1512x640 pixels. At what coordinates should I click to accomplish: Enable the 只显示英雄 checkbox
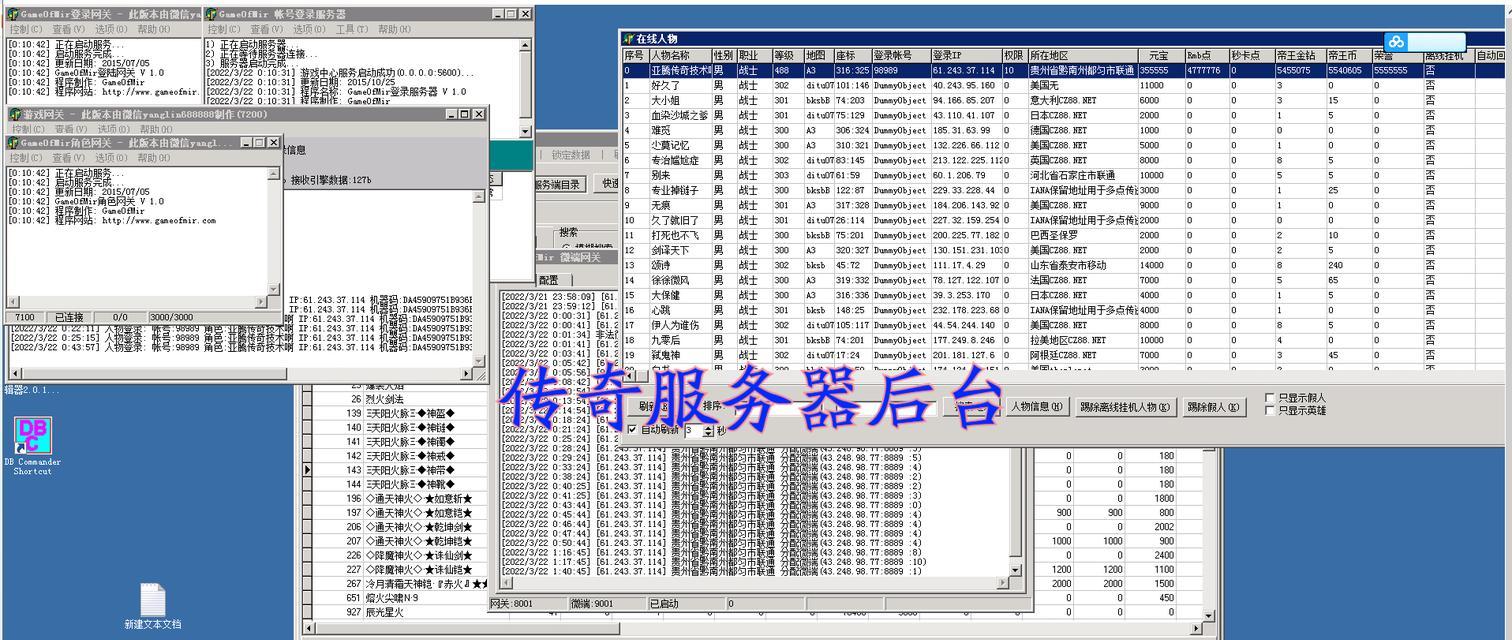(1270, 410)
